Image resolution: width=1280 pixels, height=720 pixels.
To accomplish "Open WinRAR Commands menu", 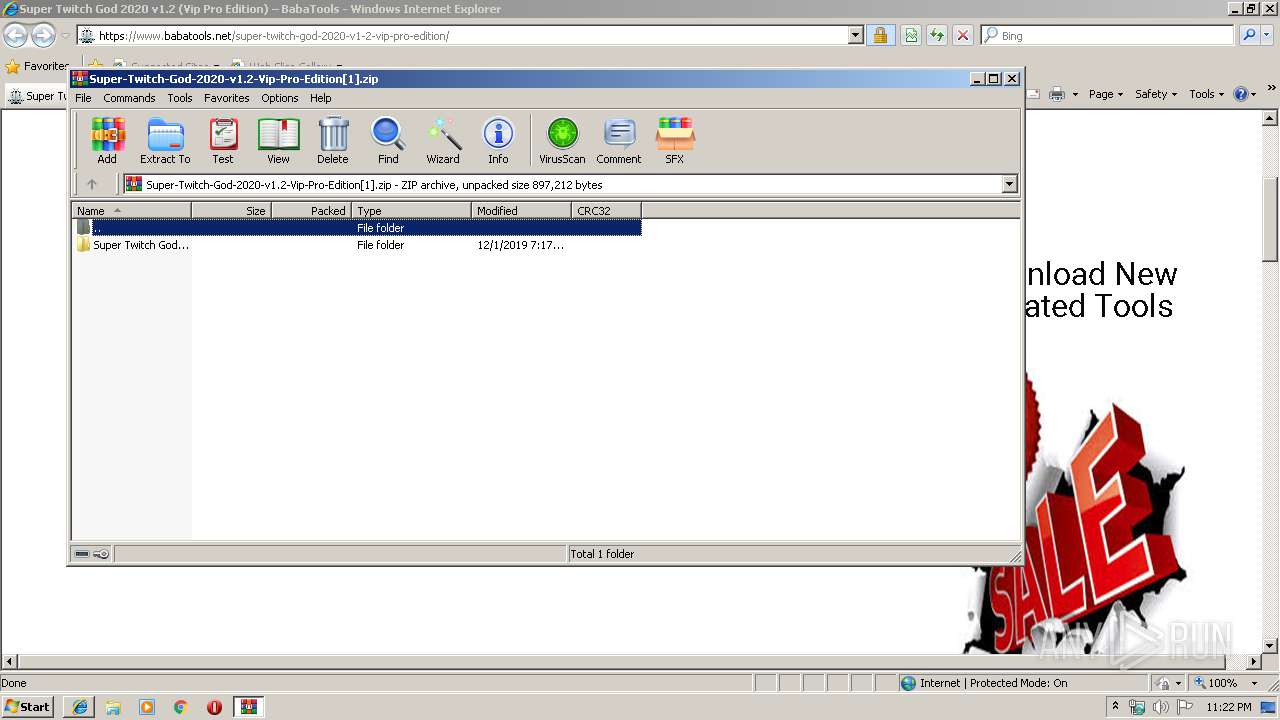I will (x=129, y=98).
